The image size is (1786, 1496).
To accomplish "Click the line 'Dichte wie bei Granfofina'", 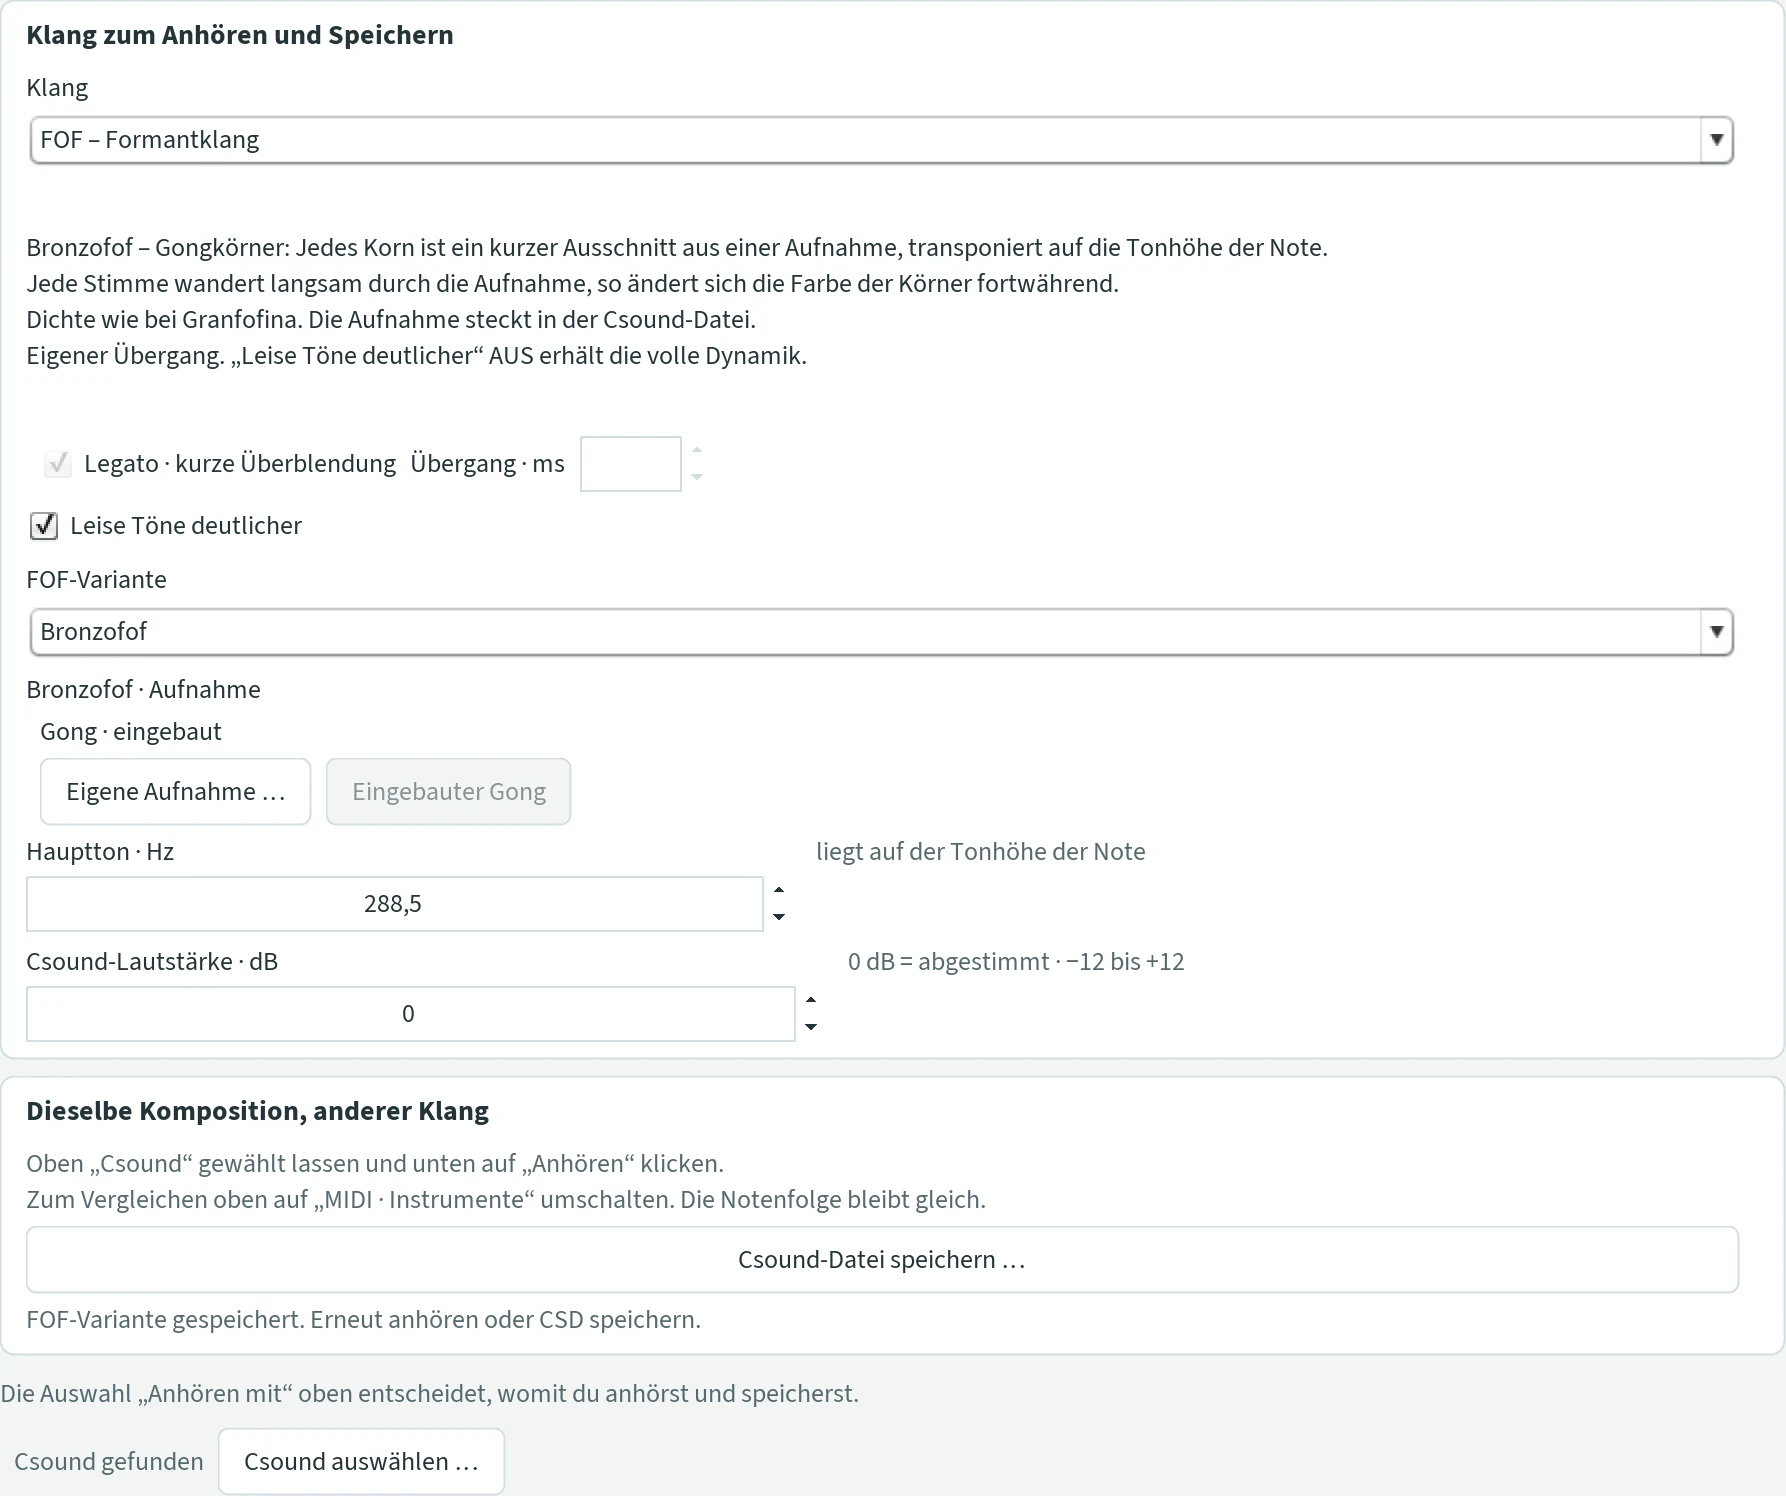I will tap(391, 320).
